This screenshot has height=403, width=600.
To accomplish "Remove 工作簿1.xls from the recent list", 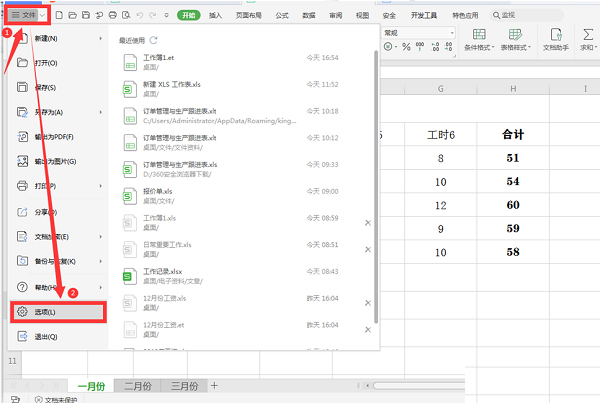I will pyautogui.click(x=367, y=222).
